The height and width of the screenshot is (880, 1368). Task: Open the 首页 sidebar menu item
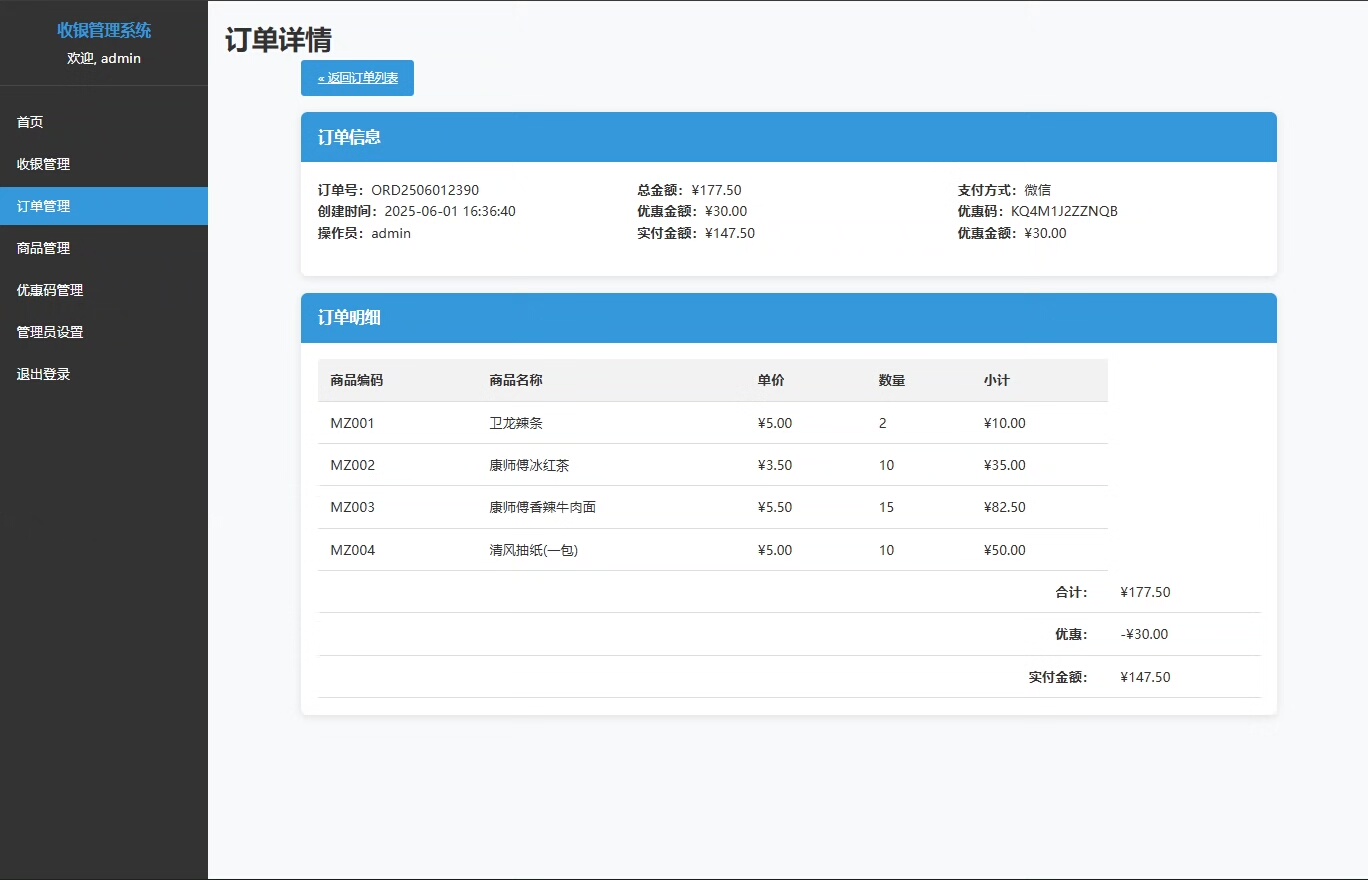click(30, 122)
